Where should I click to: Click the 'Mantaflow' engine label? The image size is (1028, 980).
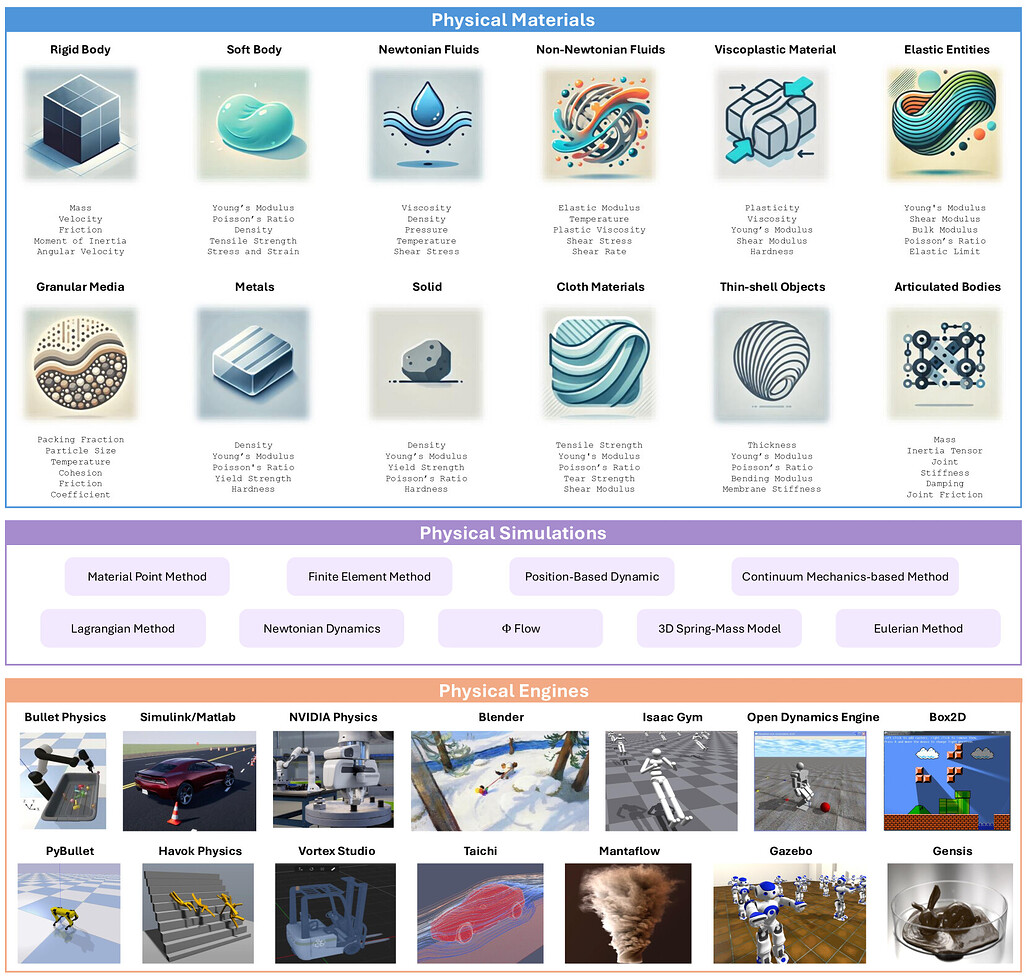click(x=629, y=852)
